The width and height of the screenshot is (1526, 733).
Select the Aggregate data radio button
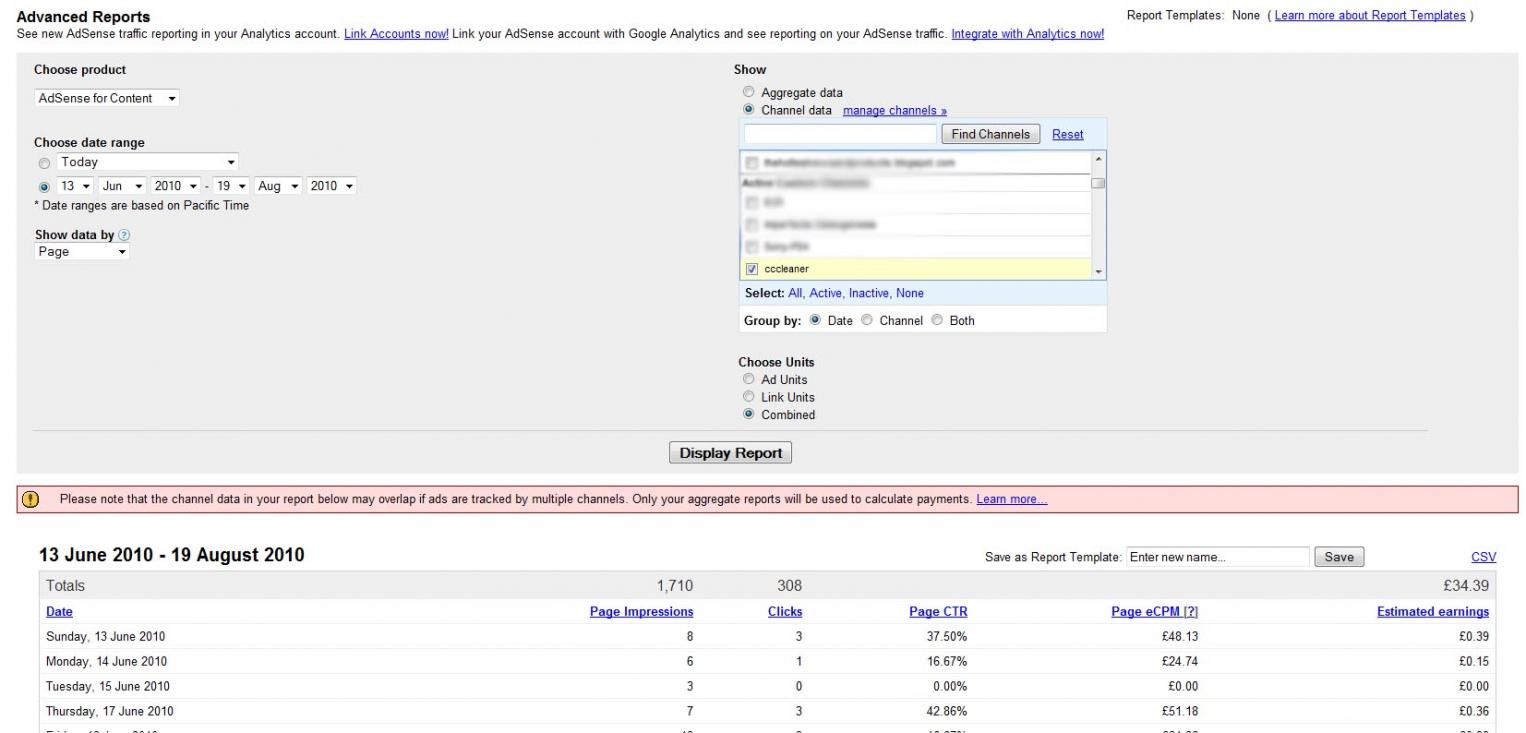[x=749, y=92]
